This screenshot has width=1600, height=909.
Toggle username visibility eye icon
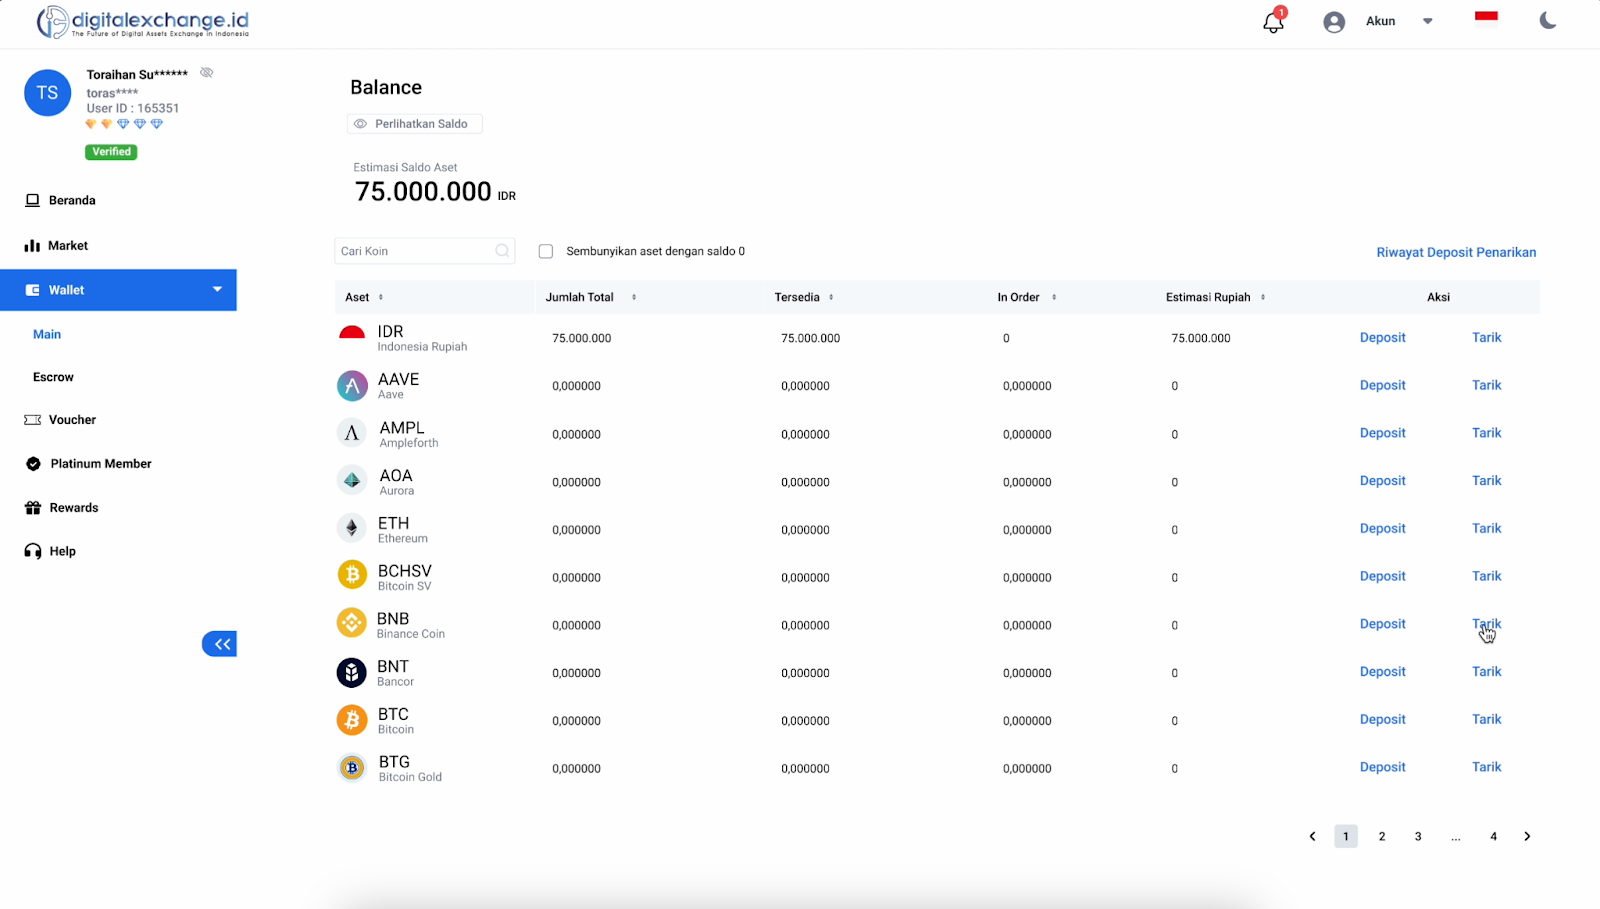click(207, 73)
